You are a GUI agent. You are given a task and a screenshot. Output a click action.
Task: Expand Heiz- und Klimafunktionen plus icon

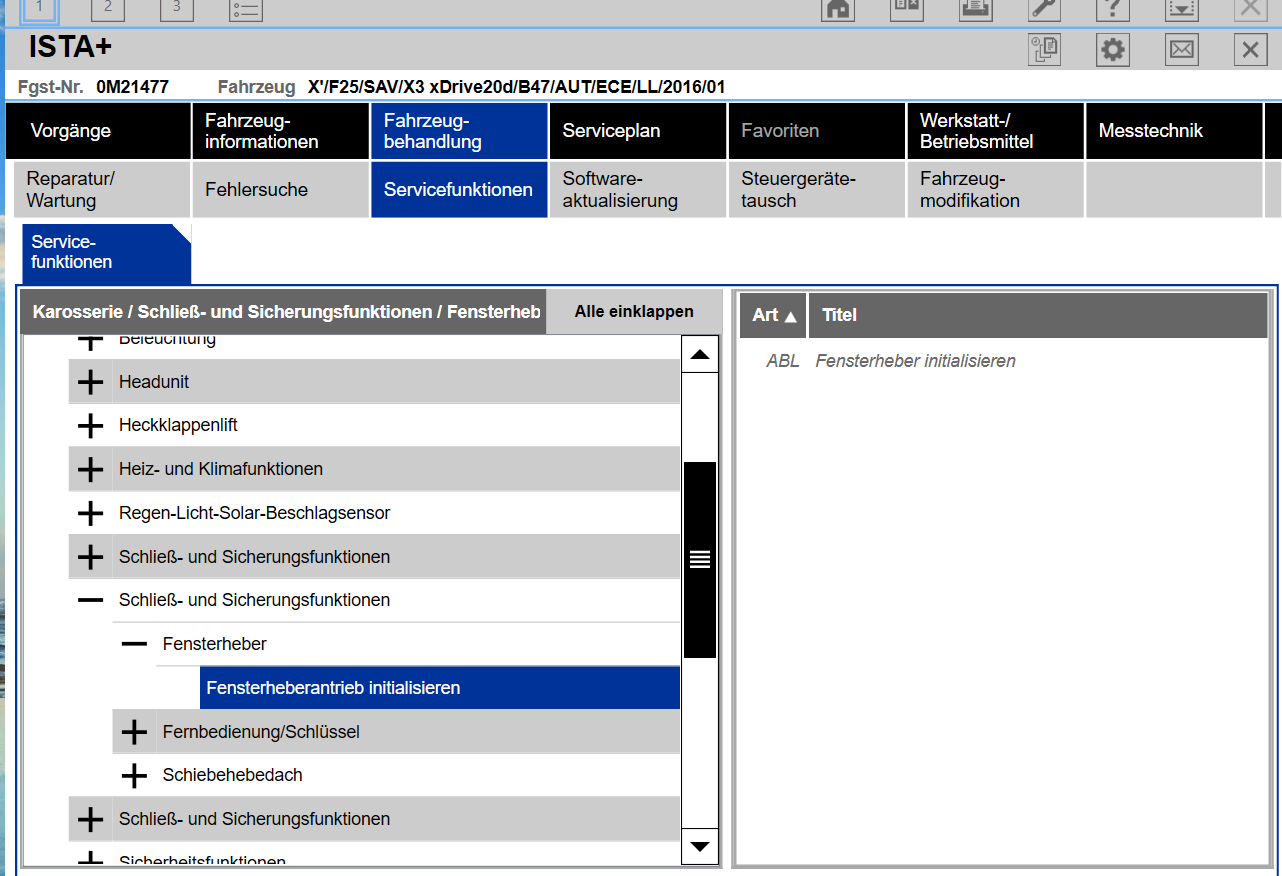click(90, 469)
